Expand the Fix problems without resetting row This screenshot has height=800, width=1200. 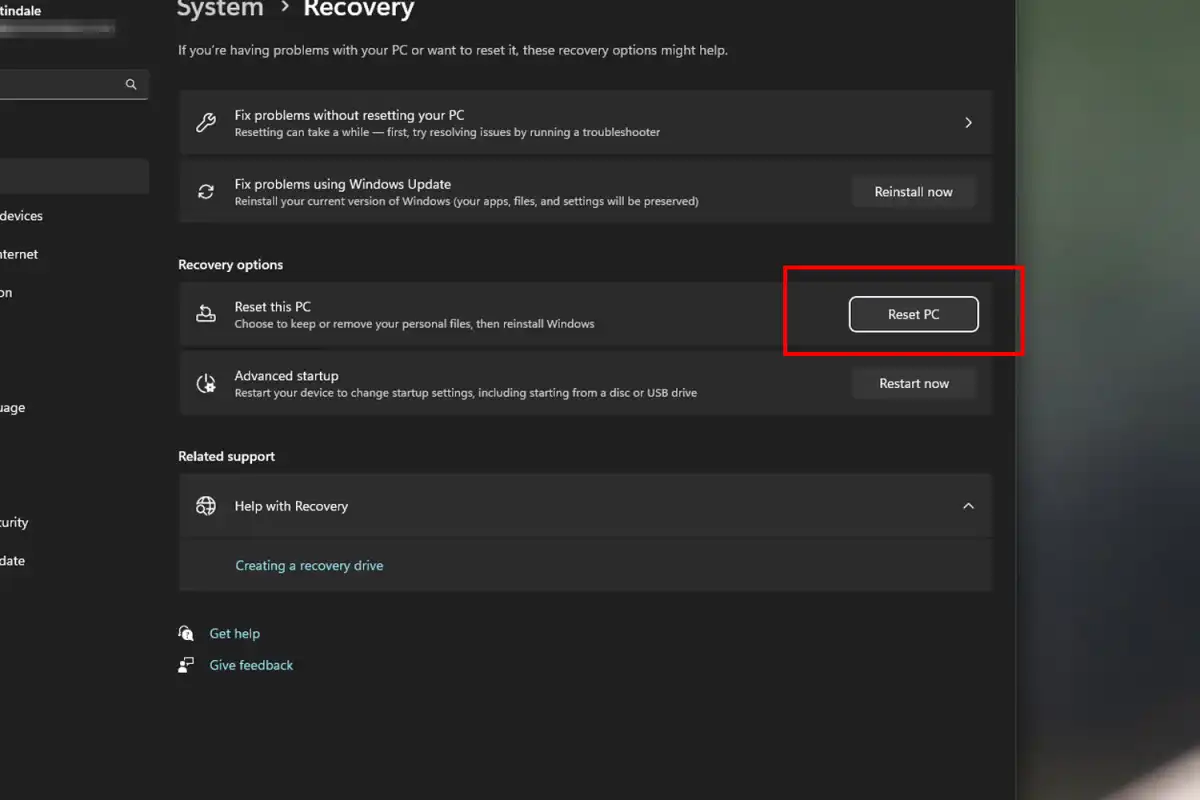[x=580, y=123]
